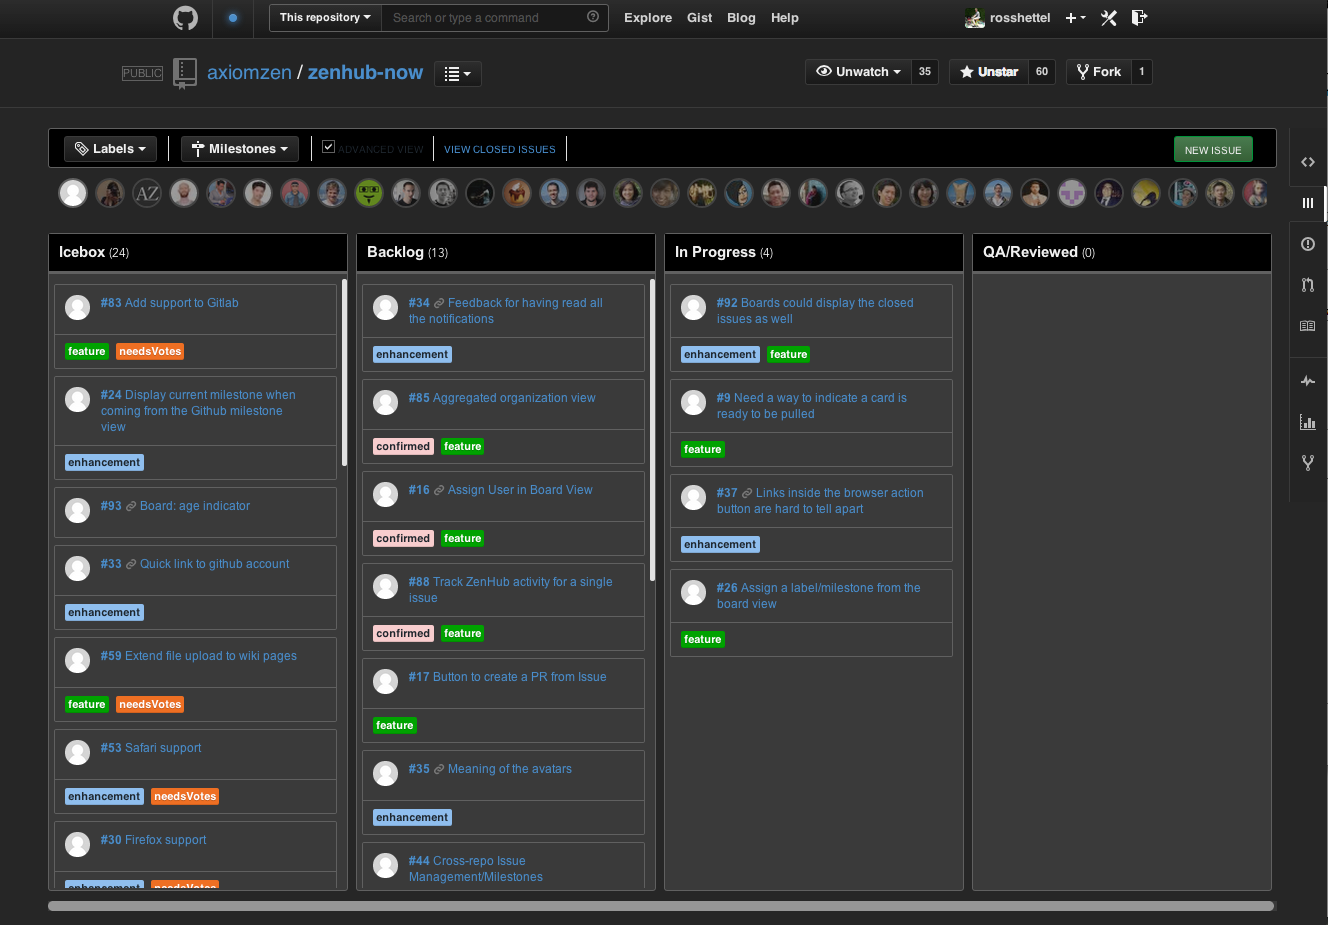Click the sign out icon
Screen dimensions: 1328x925
[1139, 17]
